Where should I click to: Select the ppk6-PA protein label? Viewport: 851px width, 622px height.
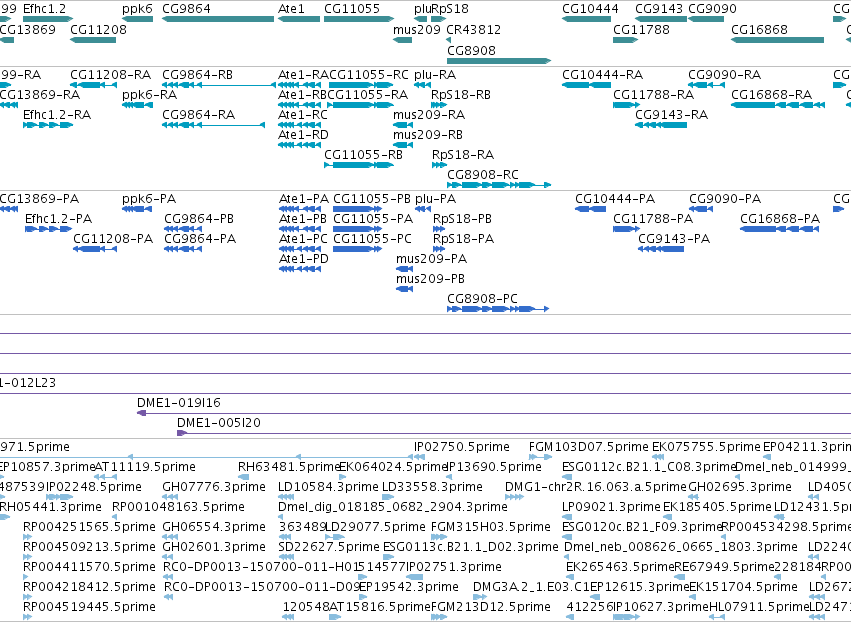pos(149,199)
